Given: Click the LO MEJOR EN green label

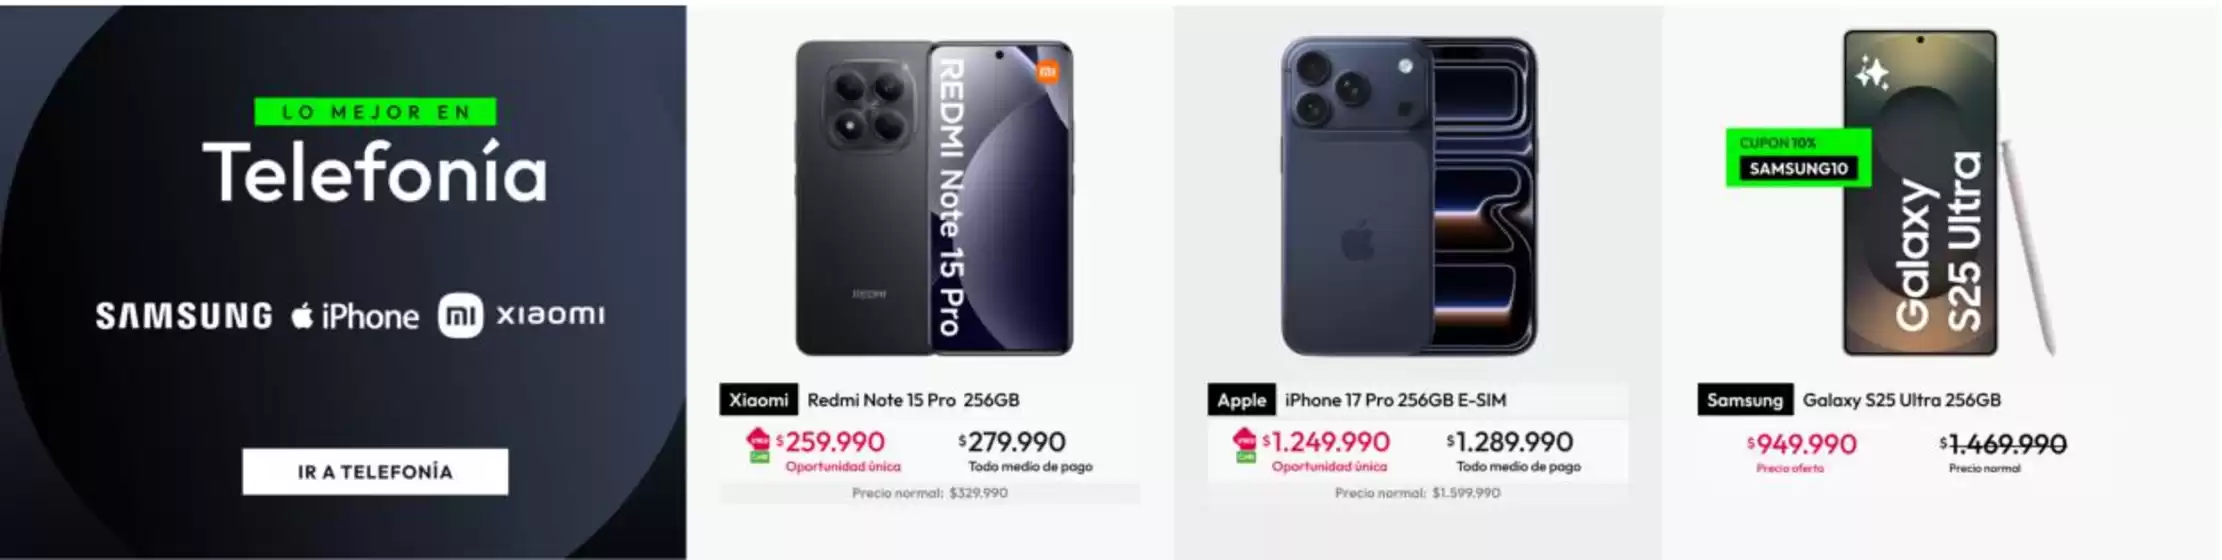Looking at the screenshot, I should (x=375, y=112).
